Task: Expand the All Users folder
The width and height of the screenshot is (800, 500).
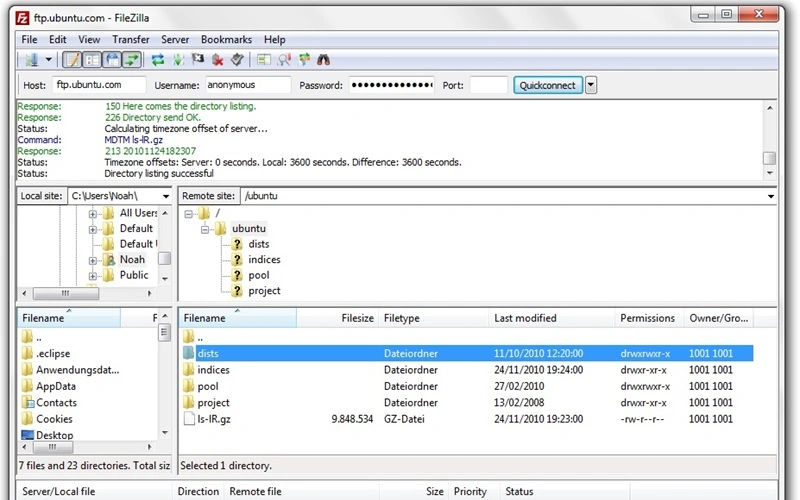Action: (x=93, y=214)
